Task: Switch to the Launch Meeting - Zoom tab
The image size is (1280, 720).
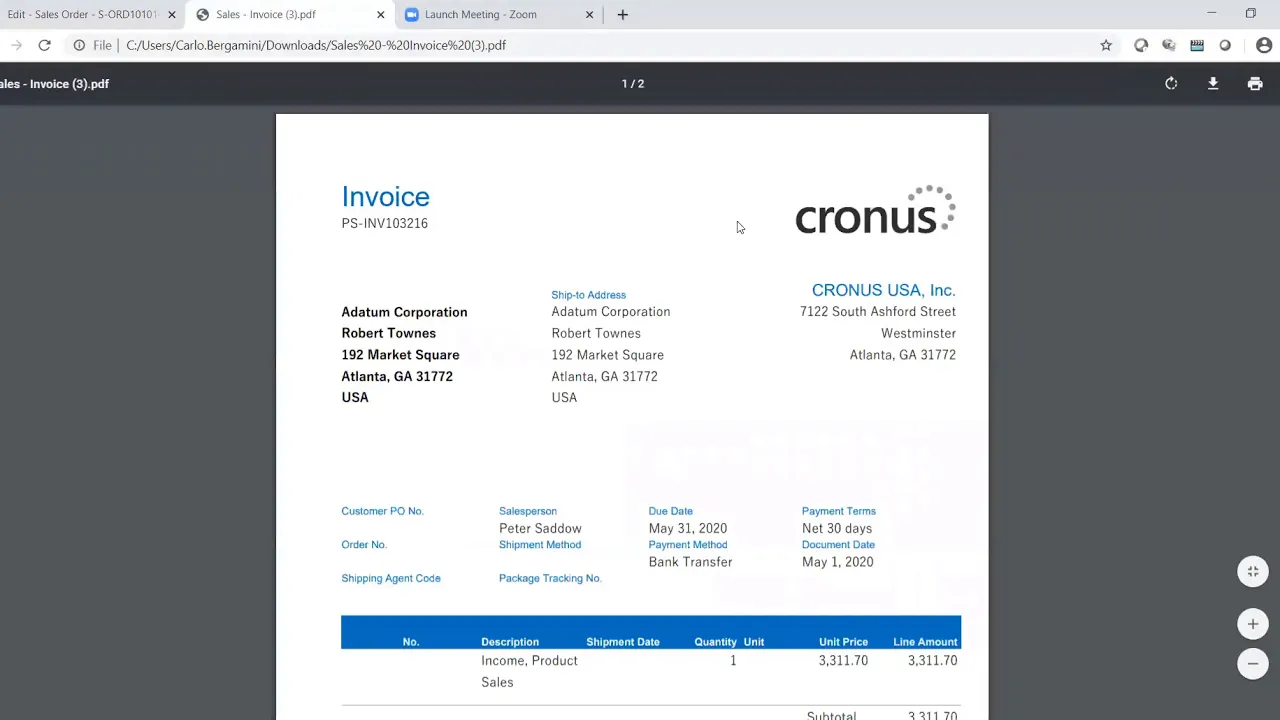Action: (481, 15)
